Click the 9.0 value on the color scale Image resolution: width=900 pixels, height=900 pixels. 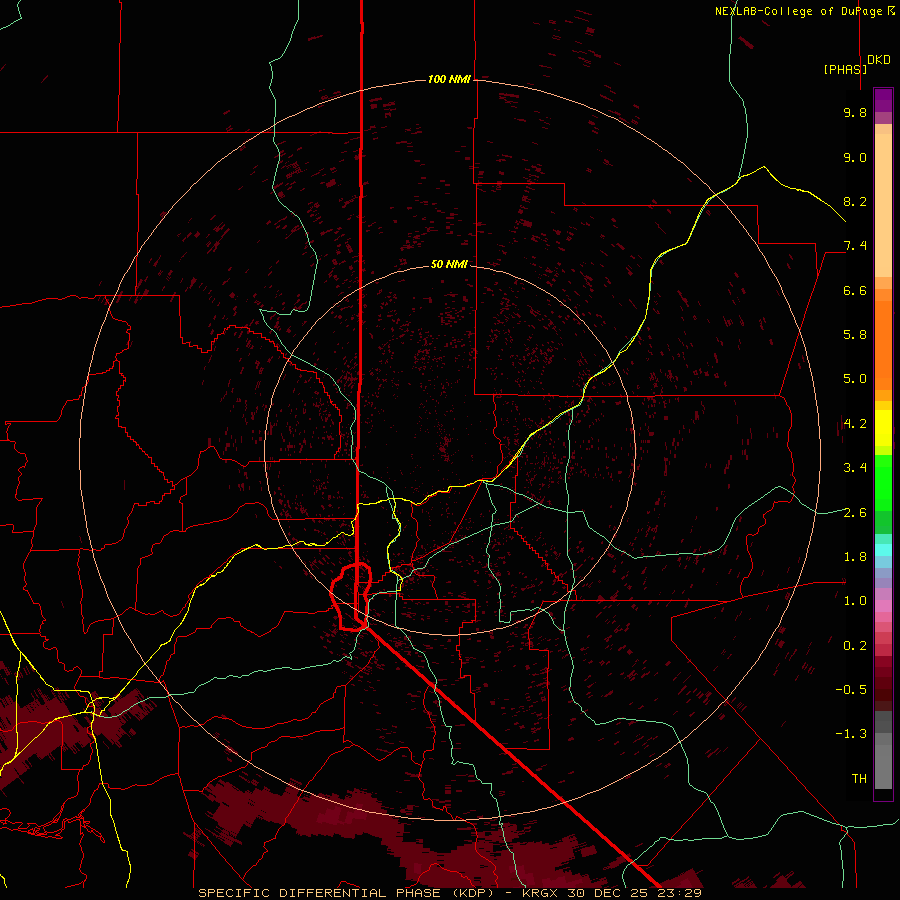pos(855,157)
